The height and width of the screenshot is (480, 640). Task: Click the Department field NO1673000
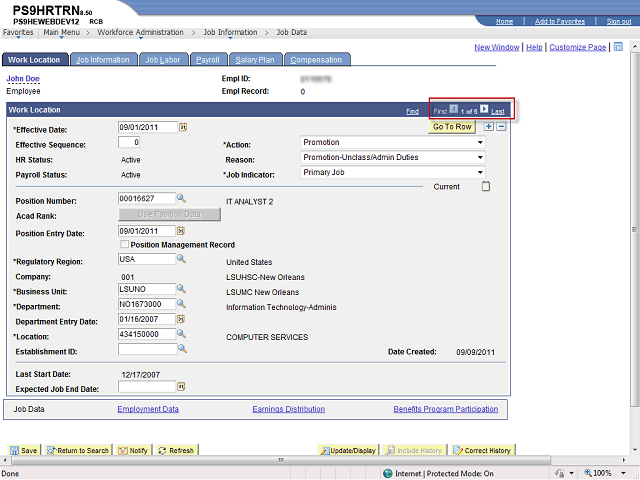click(x=147, y=304)
